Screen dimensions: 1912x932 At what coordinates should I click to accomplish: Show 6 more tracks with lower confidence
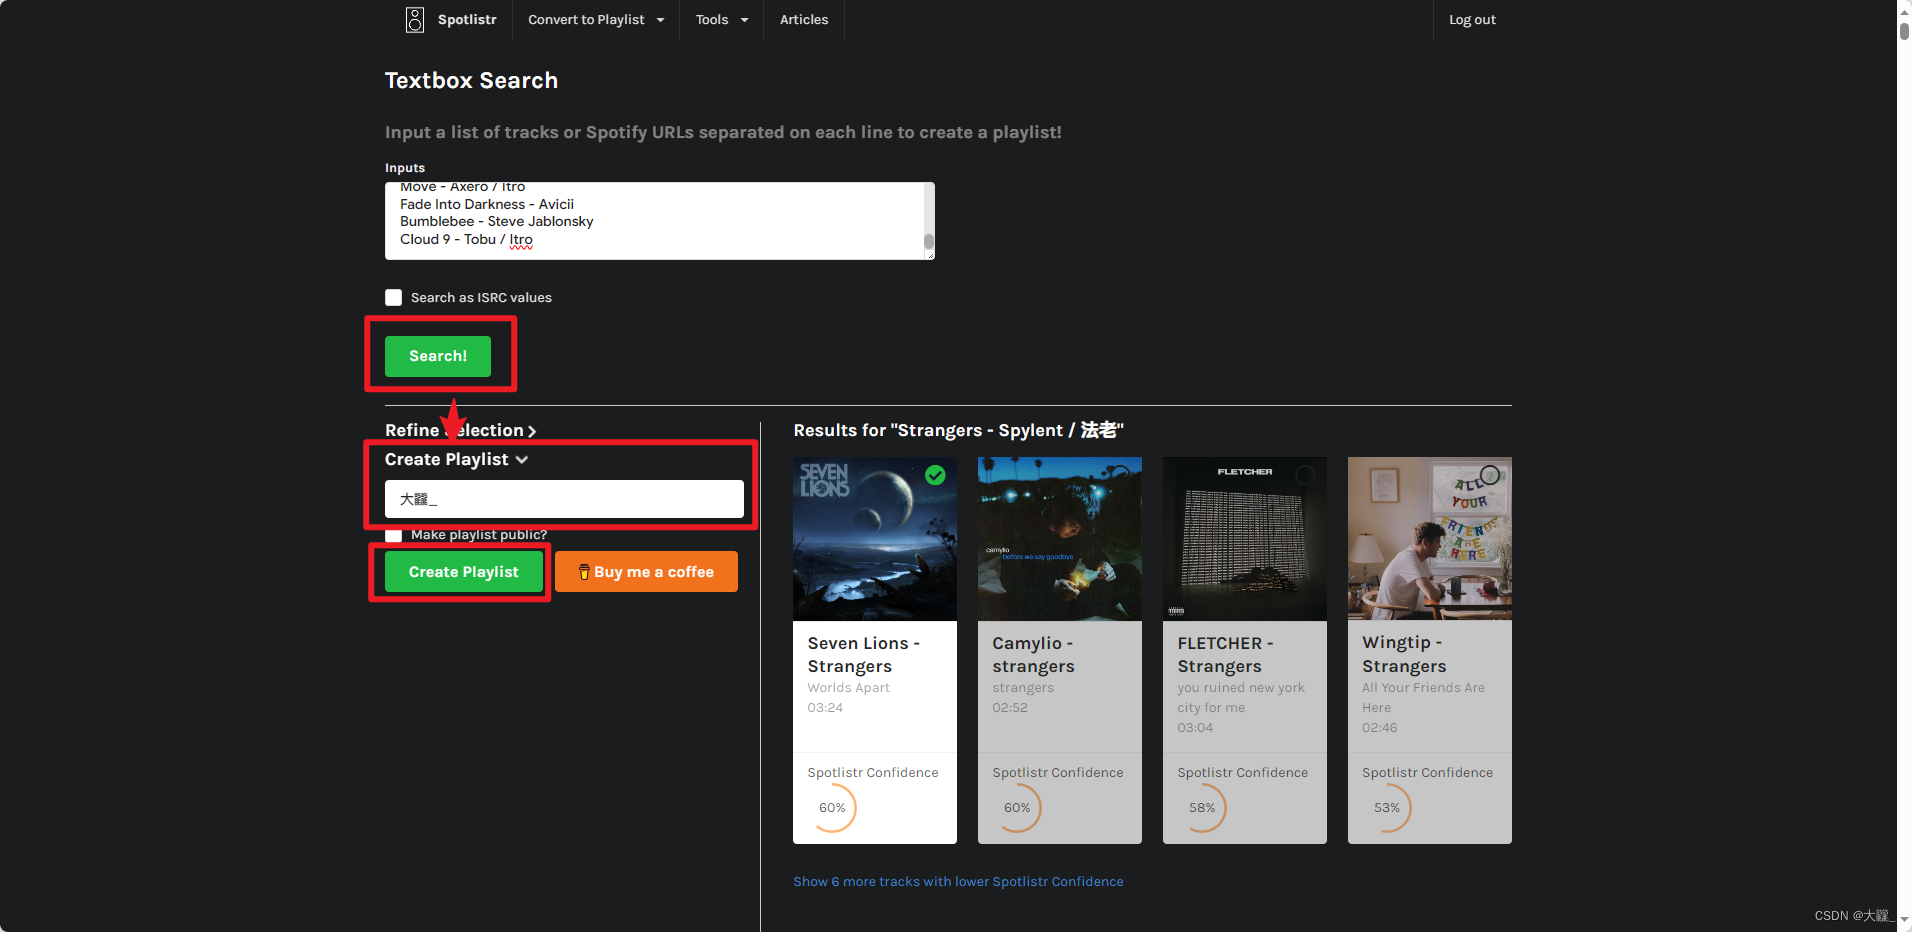[958, 882]
